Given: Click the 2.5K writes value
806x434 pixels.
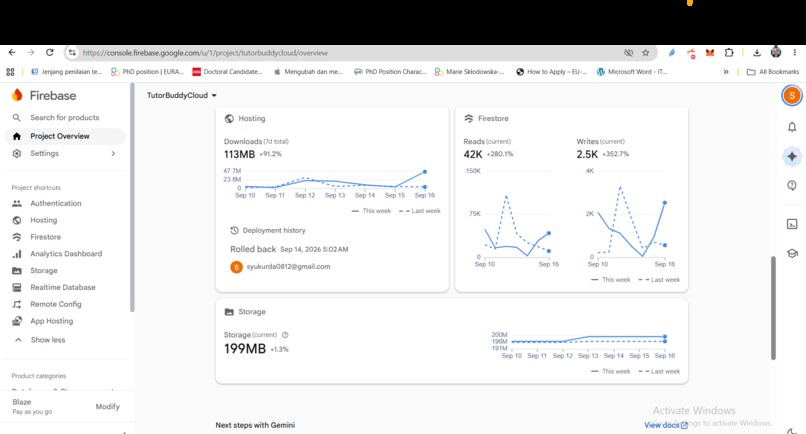Looking at the screenshot, I should (x=587, y=154).
